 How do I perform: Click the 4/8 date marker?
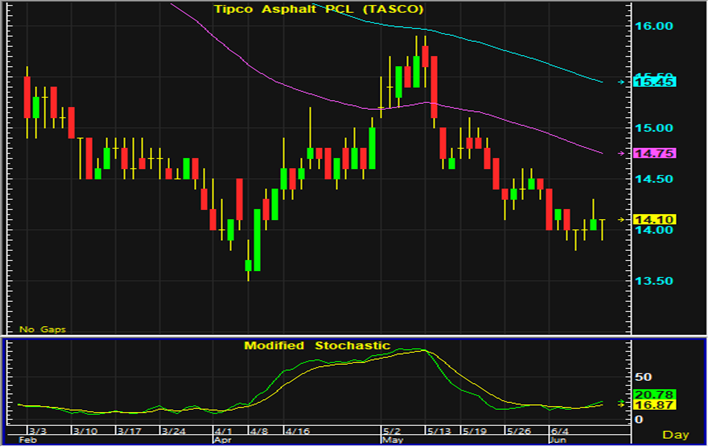(259, 431)
